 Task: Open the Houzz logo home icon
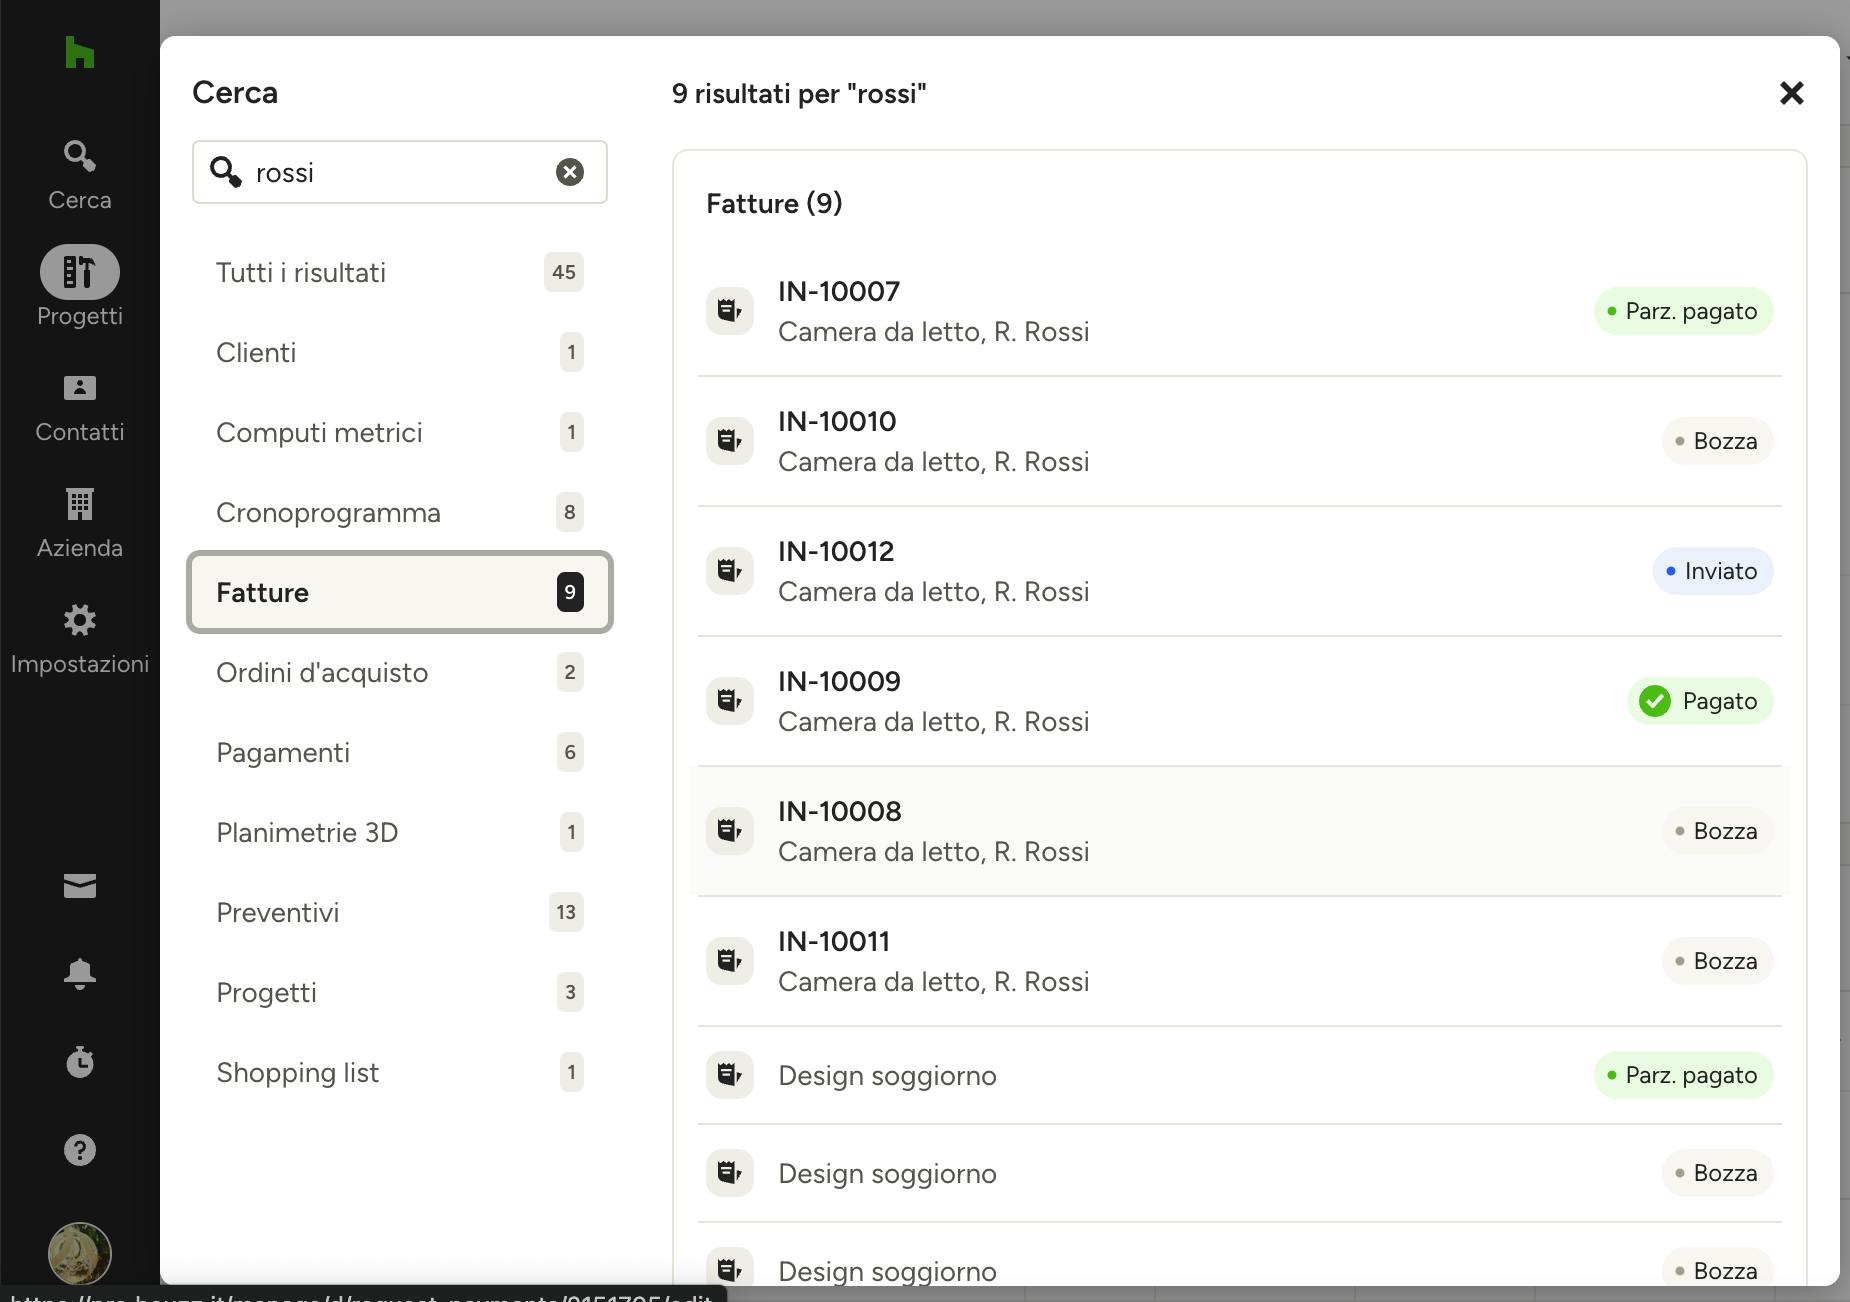tap(79, 52)
